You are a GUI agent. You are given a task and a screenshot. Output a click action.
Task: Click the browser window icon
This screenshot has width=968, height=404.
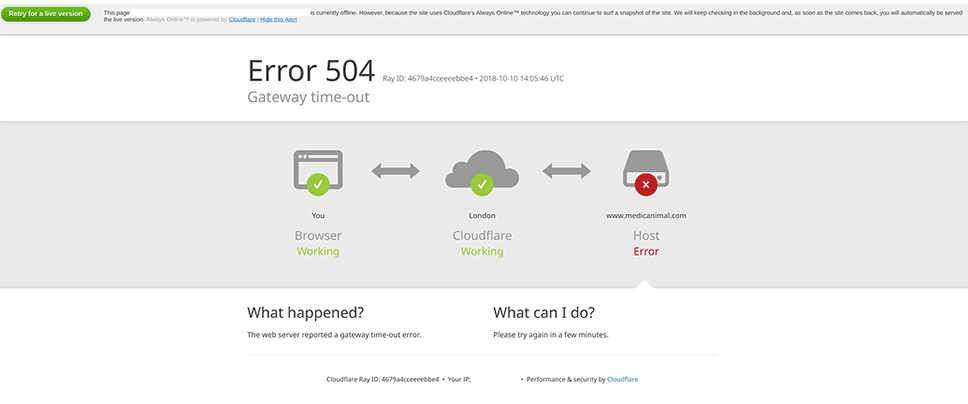click(x=318, y=169)
